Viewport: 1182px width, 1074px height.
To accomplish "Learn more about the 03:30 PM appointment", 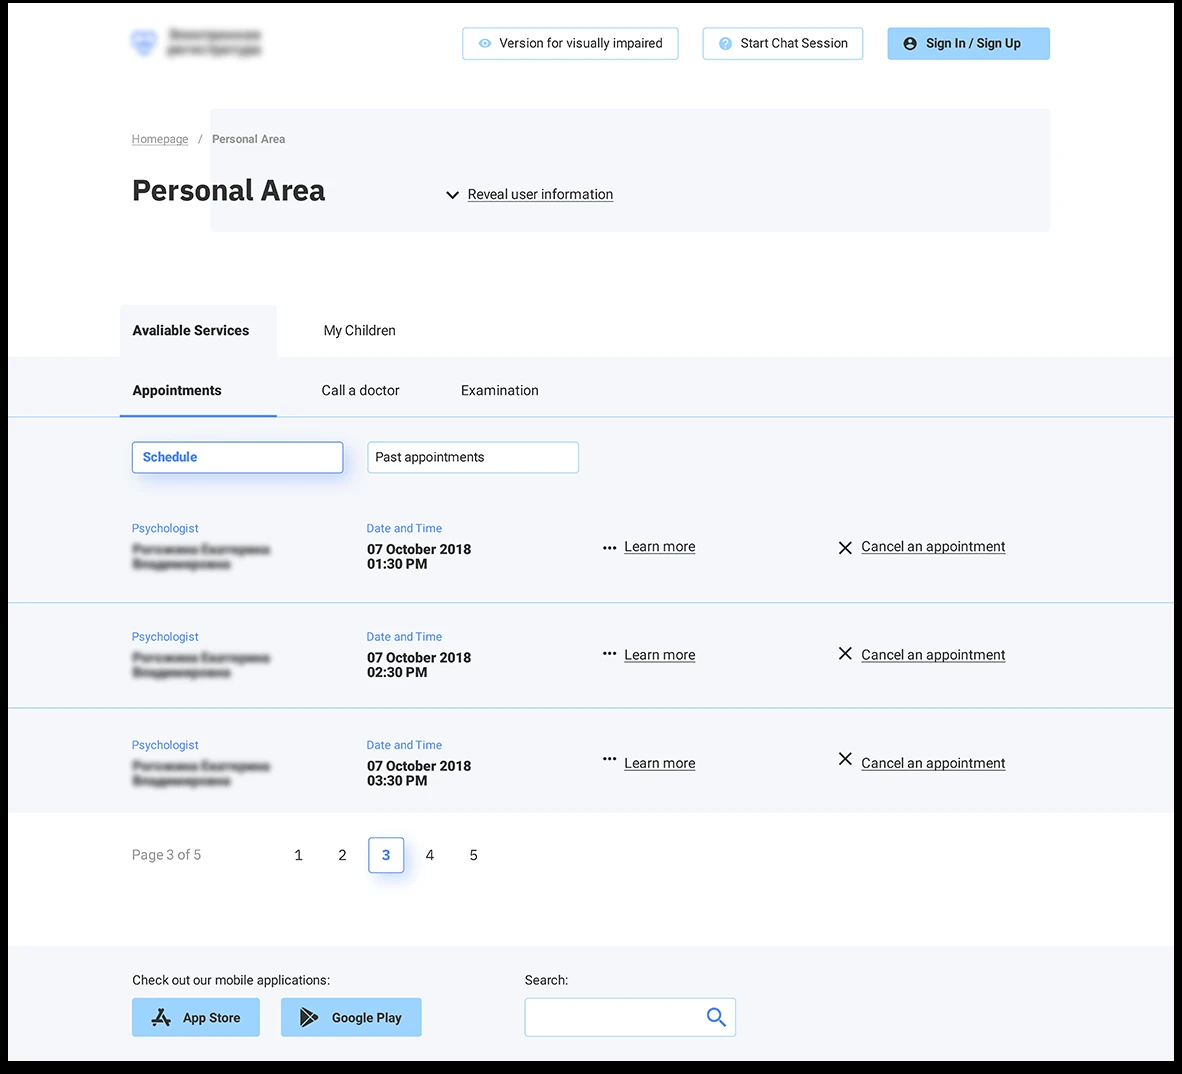I will [x=660, y=763].
